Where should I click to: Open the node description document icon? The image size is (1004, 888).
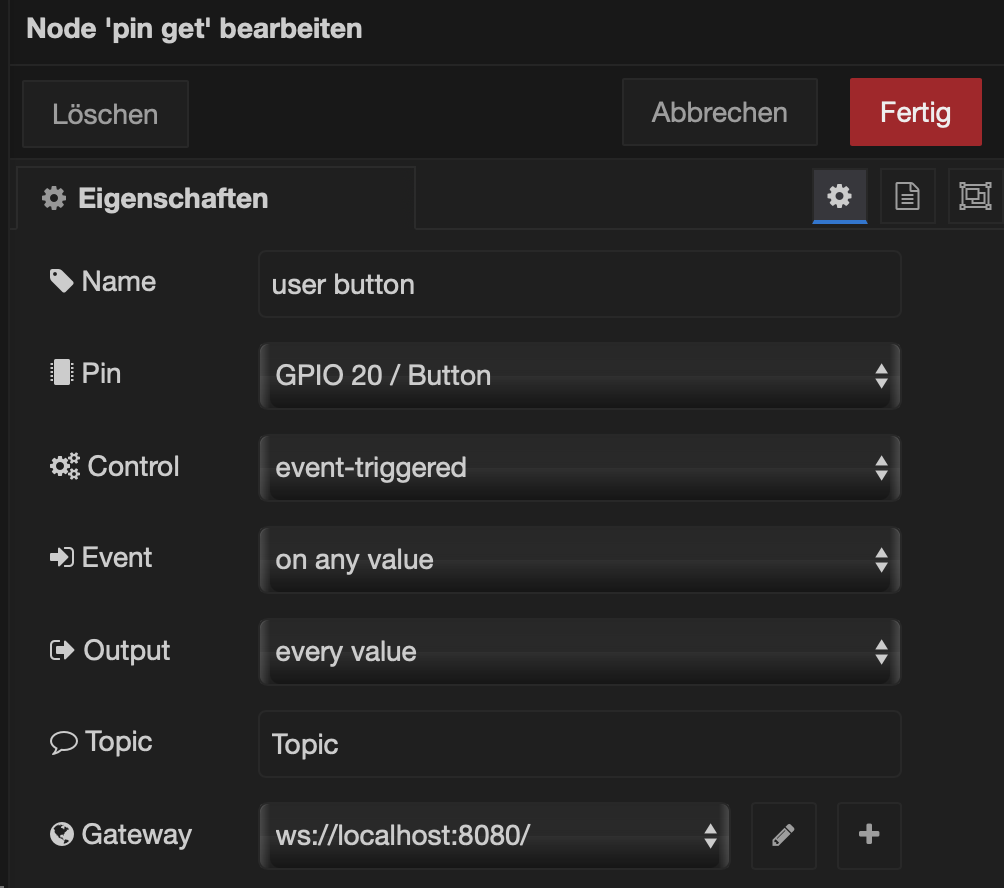tap(907, 196)
